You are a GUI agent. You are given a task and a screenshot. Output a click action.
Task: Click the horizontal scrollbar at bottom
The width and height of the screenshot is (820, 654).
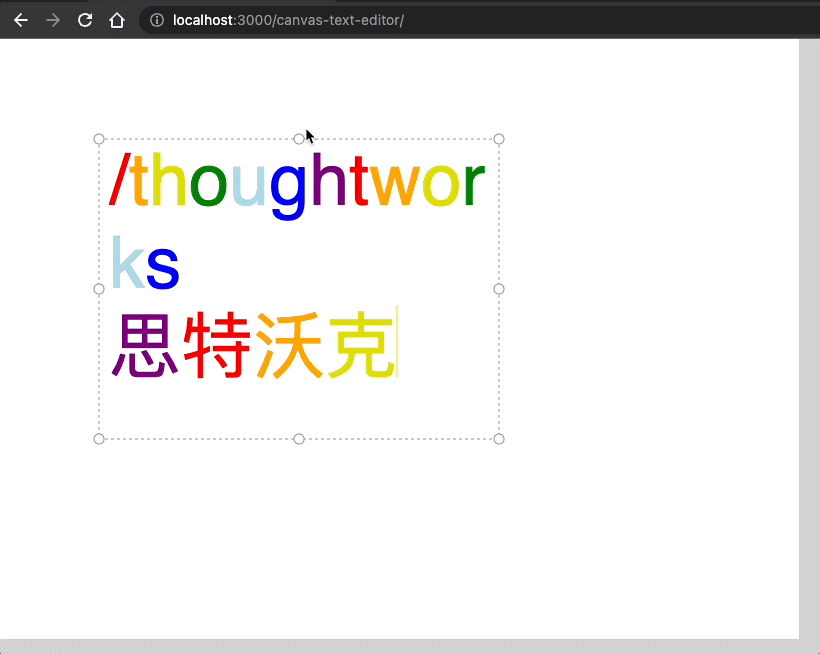point(400,646)
